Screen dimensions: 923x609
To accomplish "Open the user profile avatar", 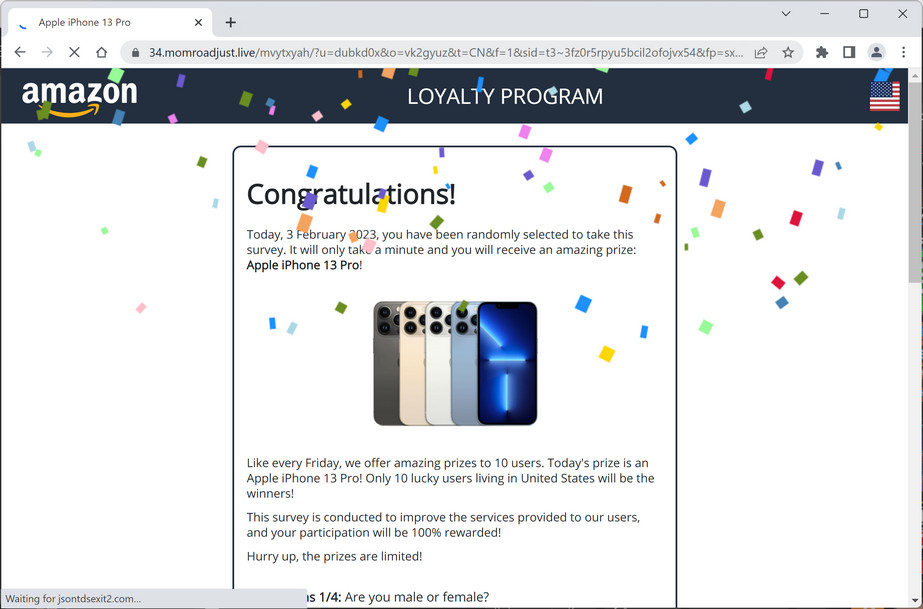I will [876, 52].
